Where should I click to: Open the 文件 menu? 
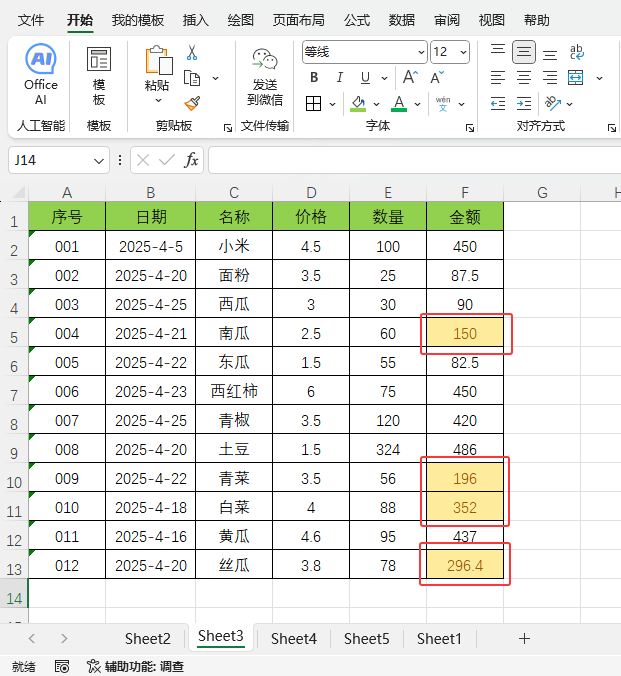click(x=31, y=20)
